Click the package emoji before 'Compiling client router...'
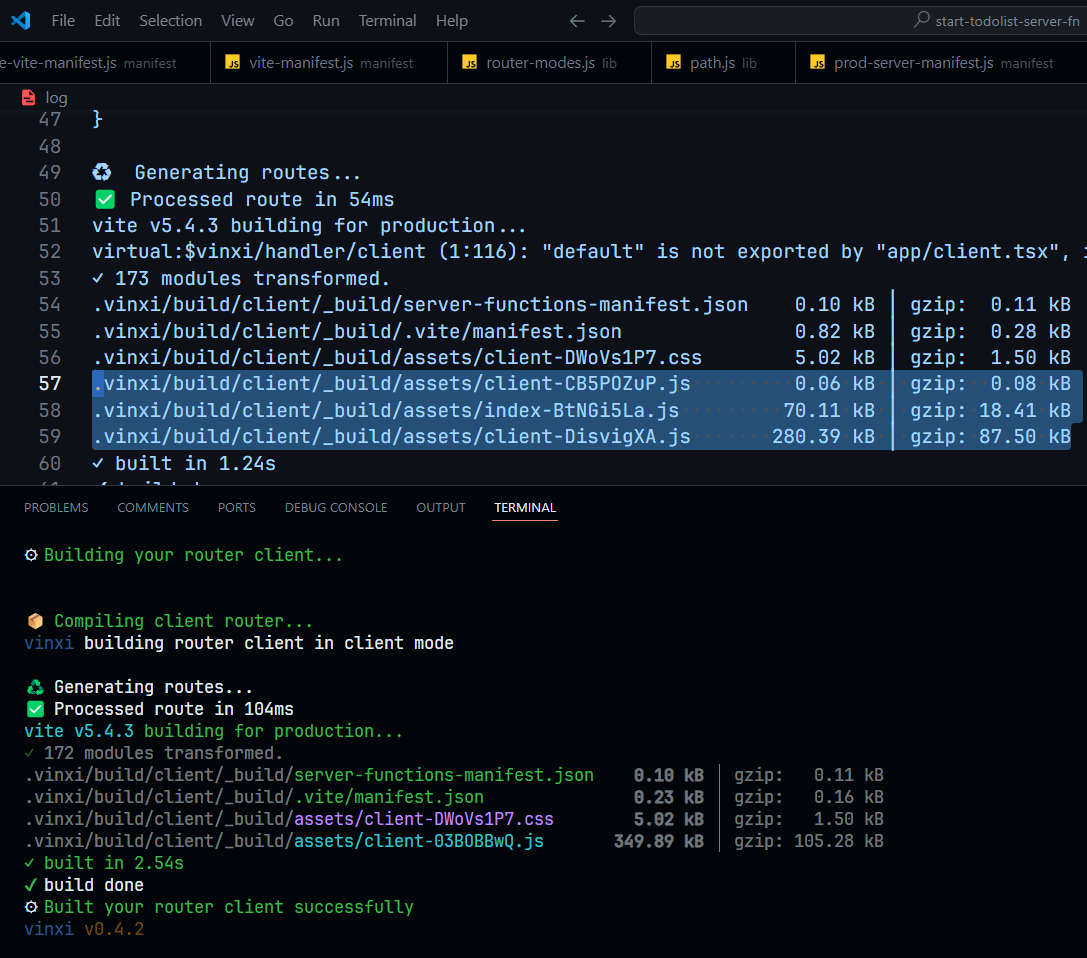This screenshot has height=958, width=1087. click(35, 621)
